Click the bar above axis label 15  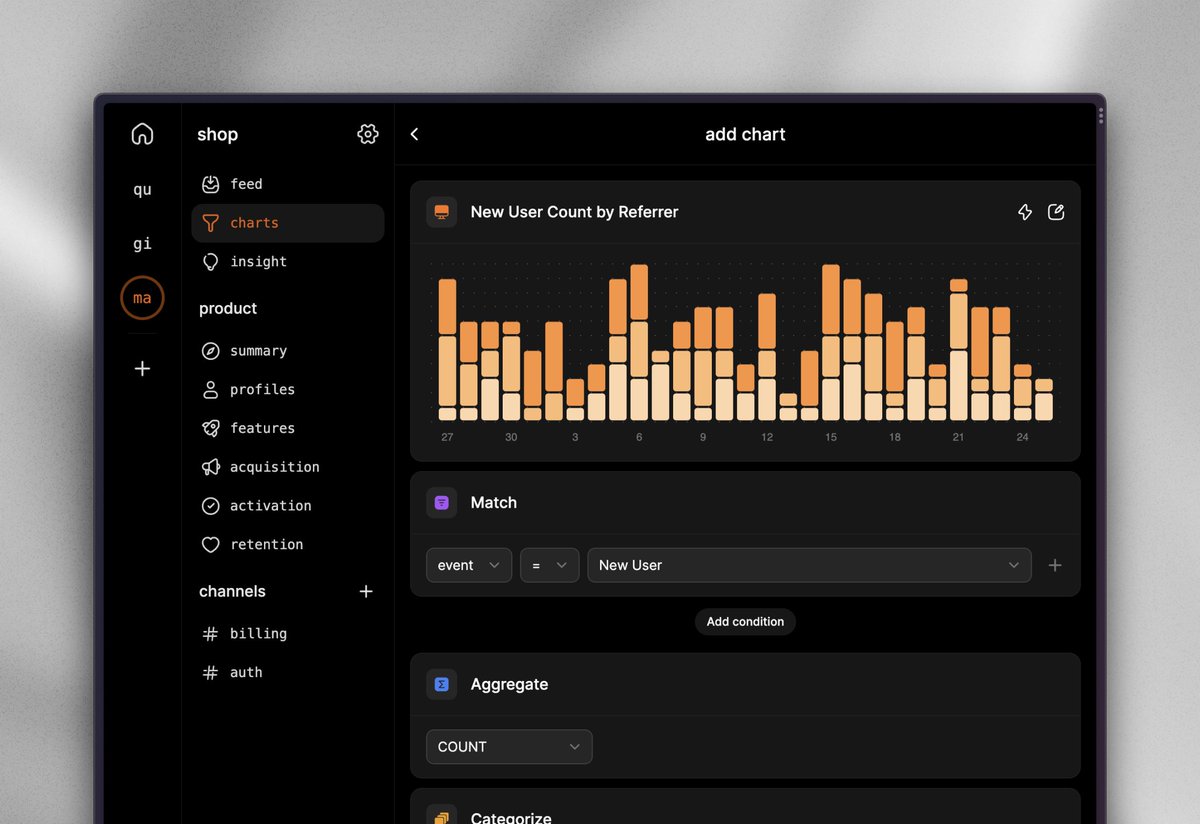point(831,343)
